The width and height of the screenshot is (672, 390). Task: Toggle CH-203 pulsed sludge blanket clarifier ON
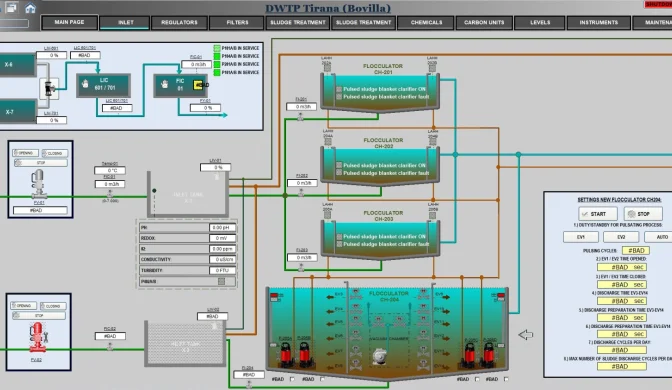pyautogui.click(x=339, y=237)
